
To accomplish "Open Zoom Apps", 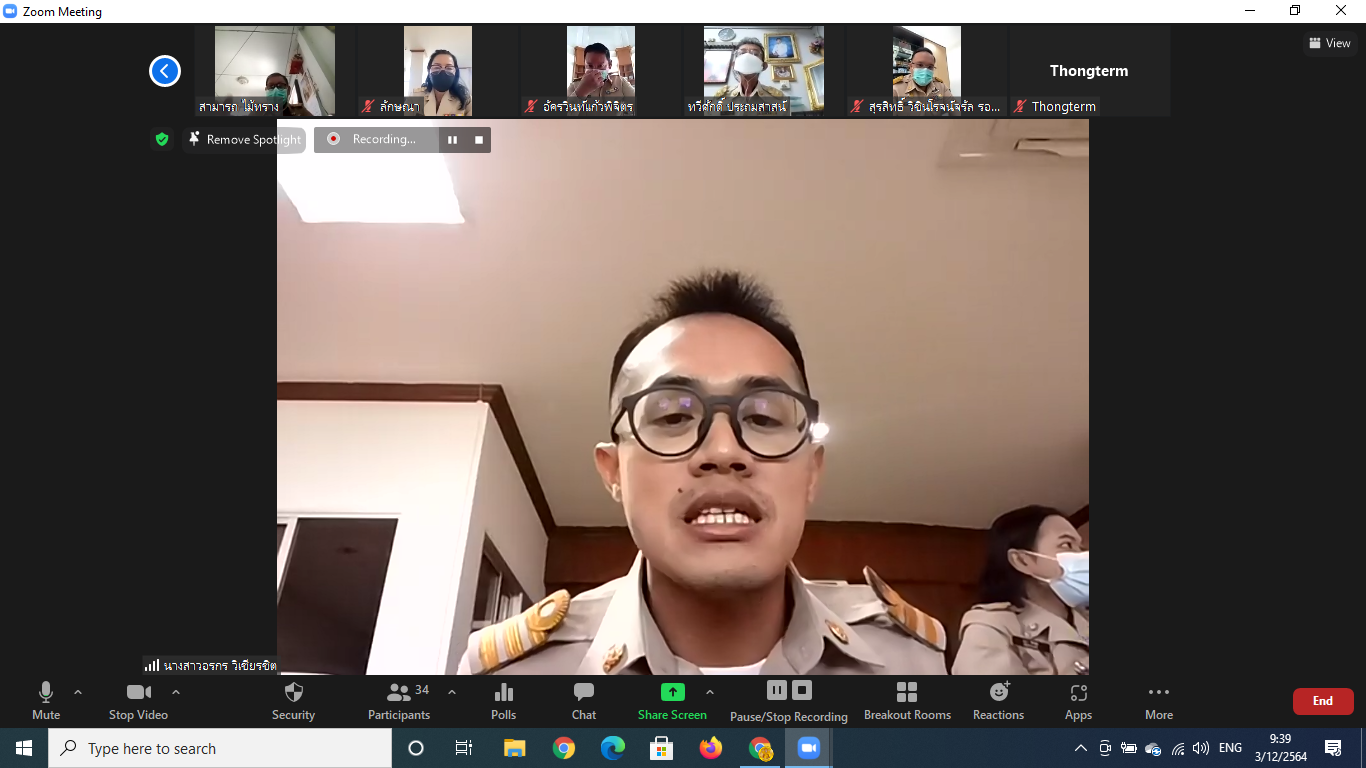I will 1078,700.
